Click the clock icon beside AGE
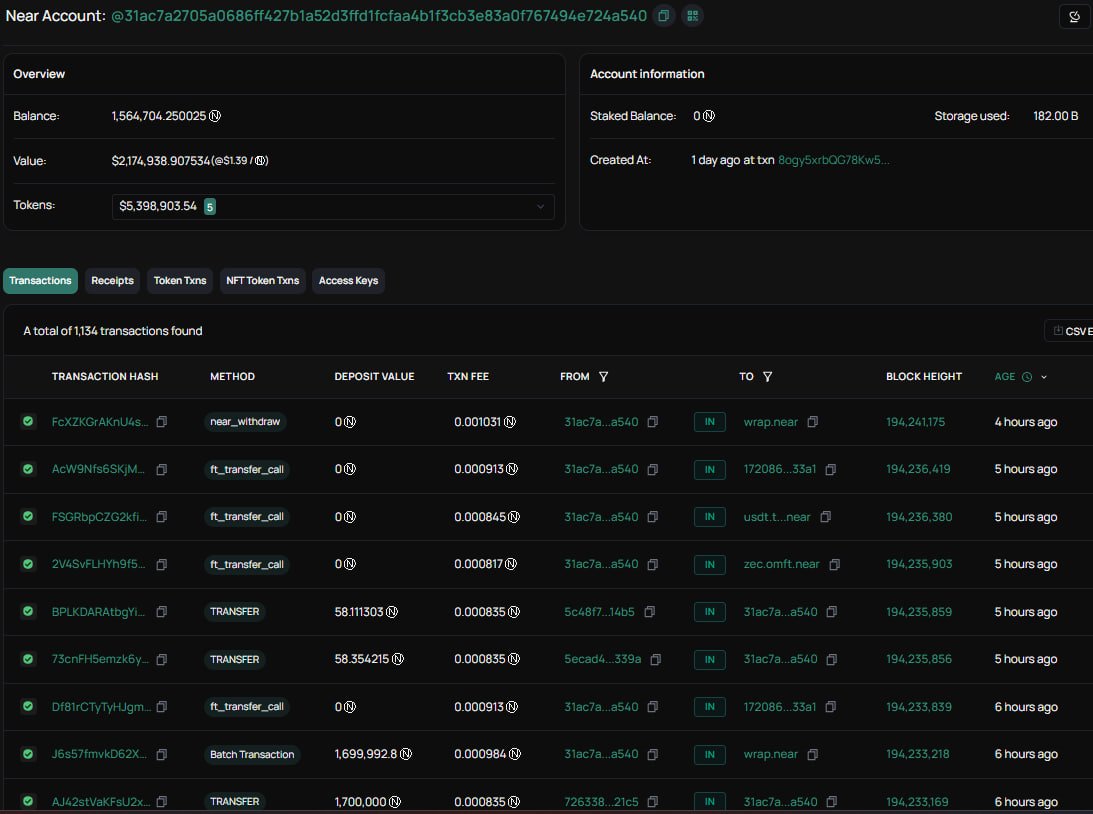 (1027, 377)
